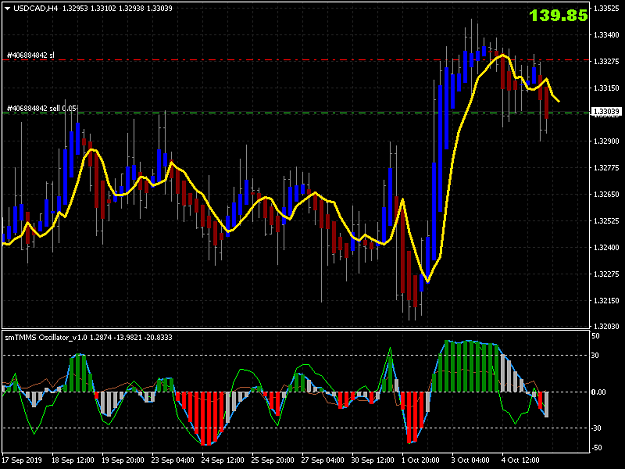Click time axis label 25 Sep 20:00
Viewport: 625px width, 469px height.
tap(273, 460)
